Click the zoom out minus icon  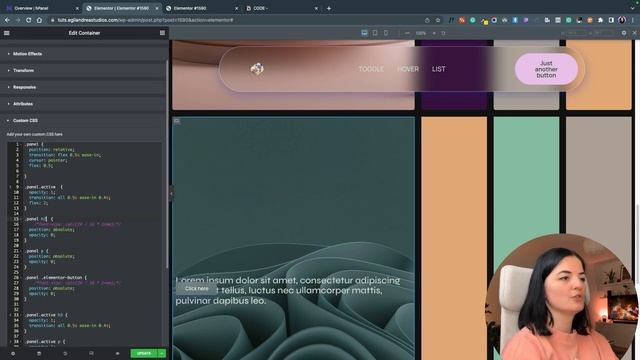407,33
